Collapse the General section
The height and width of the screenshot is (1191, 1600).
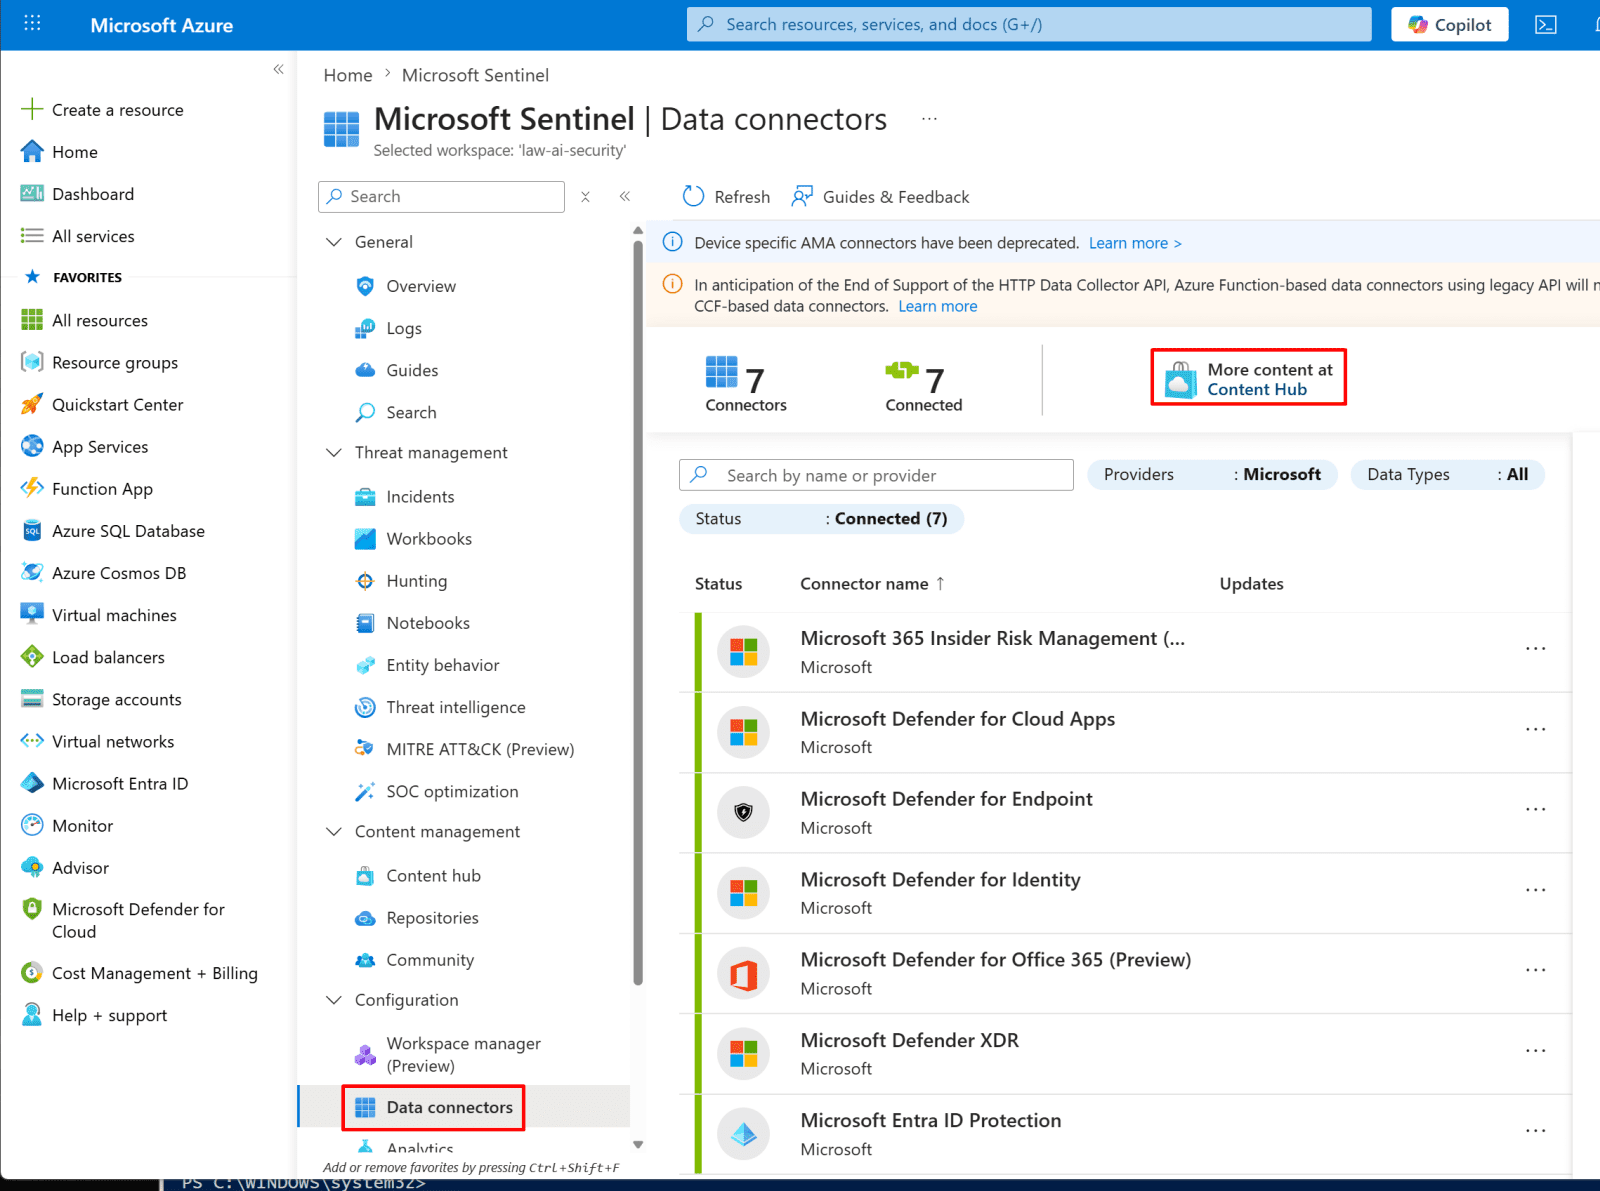(334, 242)
